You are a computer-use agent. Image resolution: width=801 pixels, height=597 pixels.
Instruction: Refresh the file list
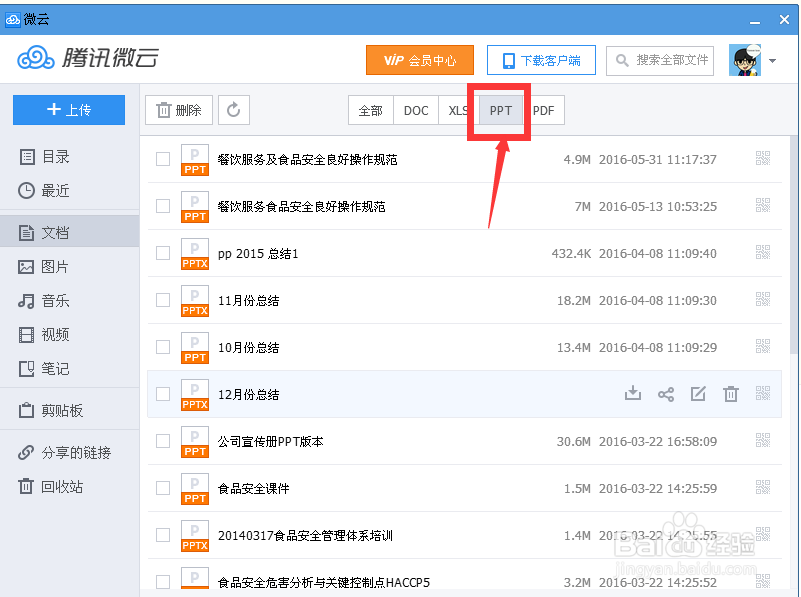tap(233, 110)
